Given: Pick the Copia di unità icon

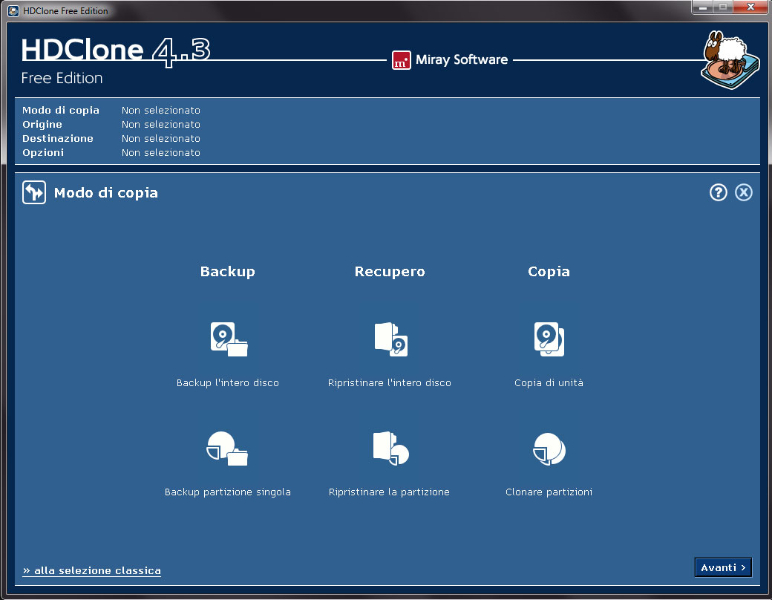Looking at the screenshot, I should [x=549, y=340].
